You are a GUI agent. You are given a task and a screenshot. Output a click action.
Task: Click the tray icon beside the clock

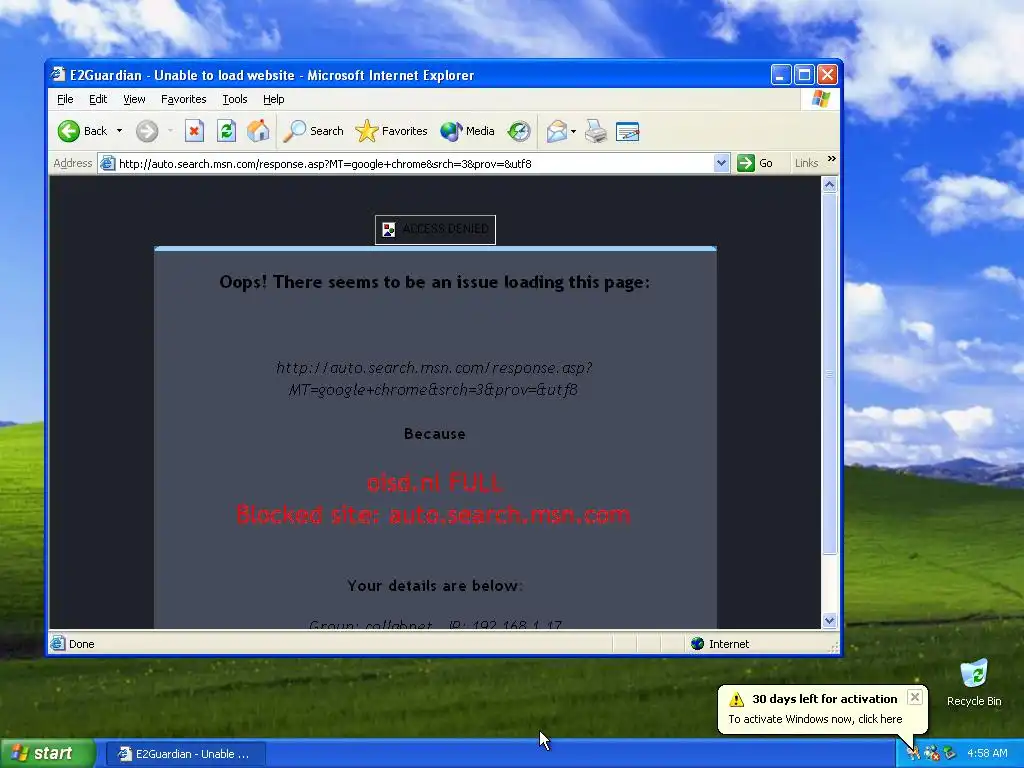click(x=950, y=754)
